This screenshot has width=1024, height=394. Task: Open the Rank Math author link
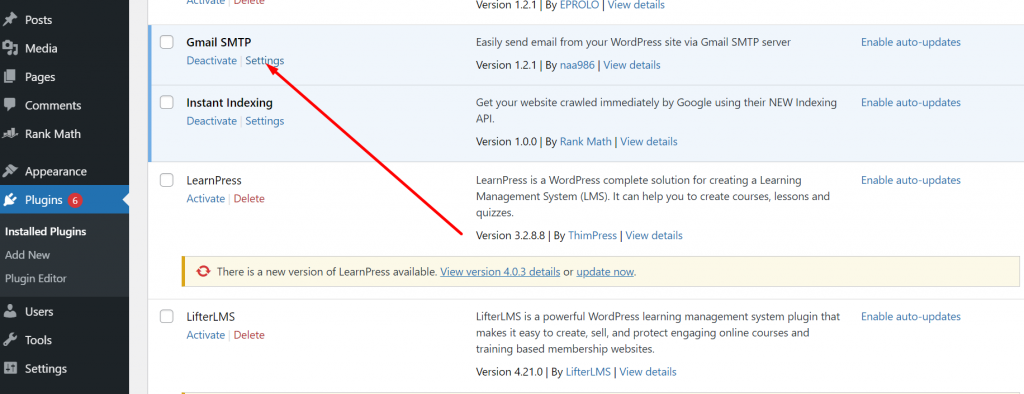(x=586, y=142)
